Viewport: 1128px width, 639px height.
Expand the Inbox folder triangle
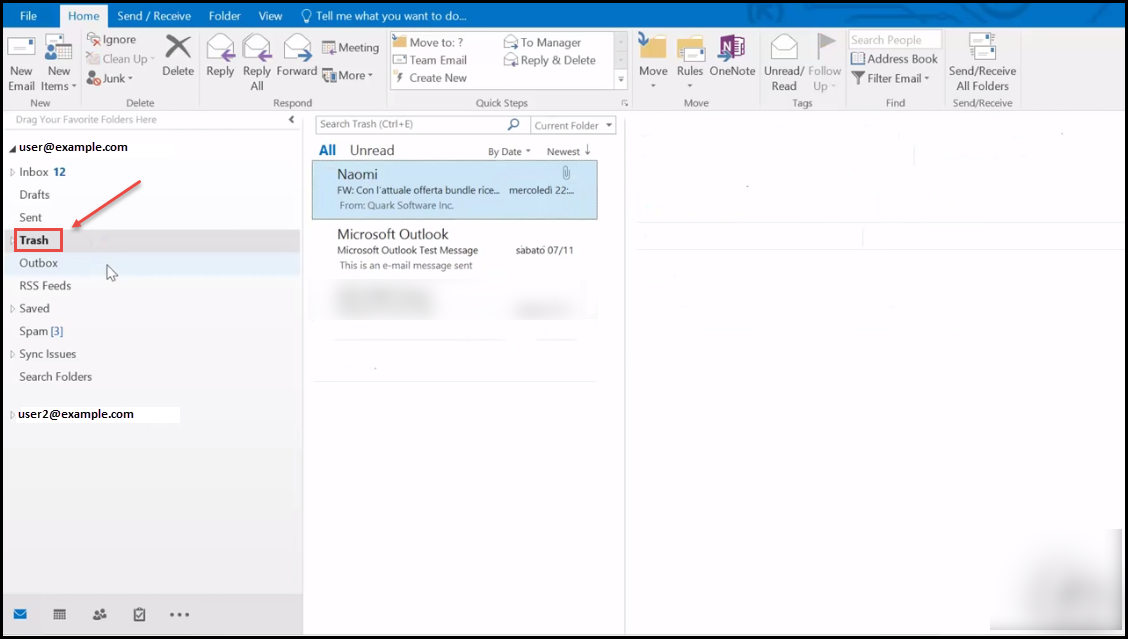pos(12,173)
